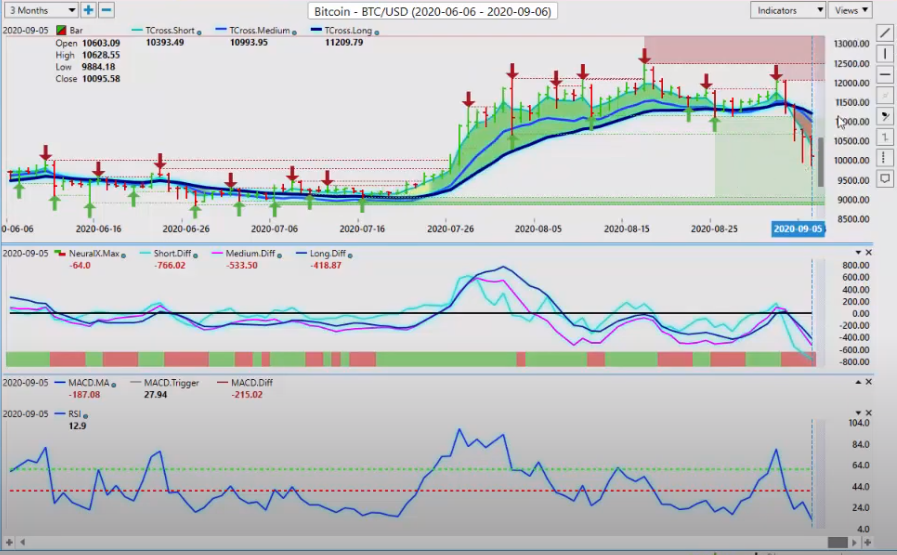This screenshot has height=555, width=897.
Task: Select the vertical dotted line tool
Action: 884,157
